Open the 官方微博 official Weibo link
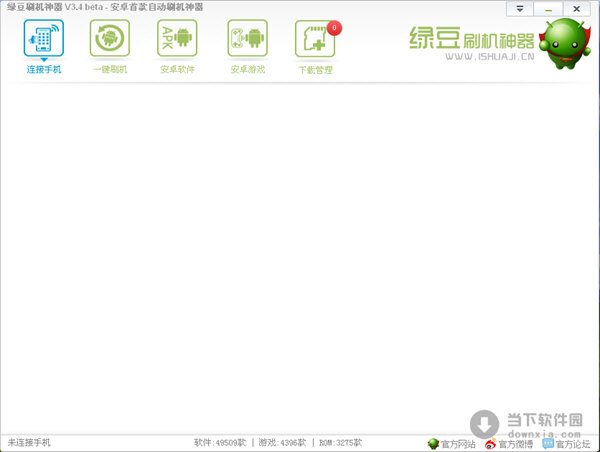This screenshot has width=600, height=452. click(515, 444)
